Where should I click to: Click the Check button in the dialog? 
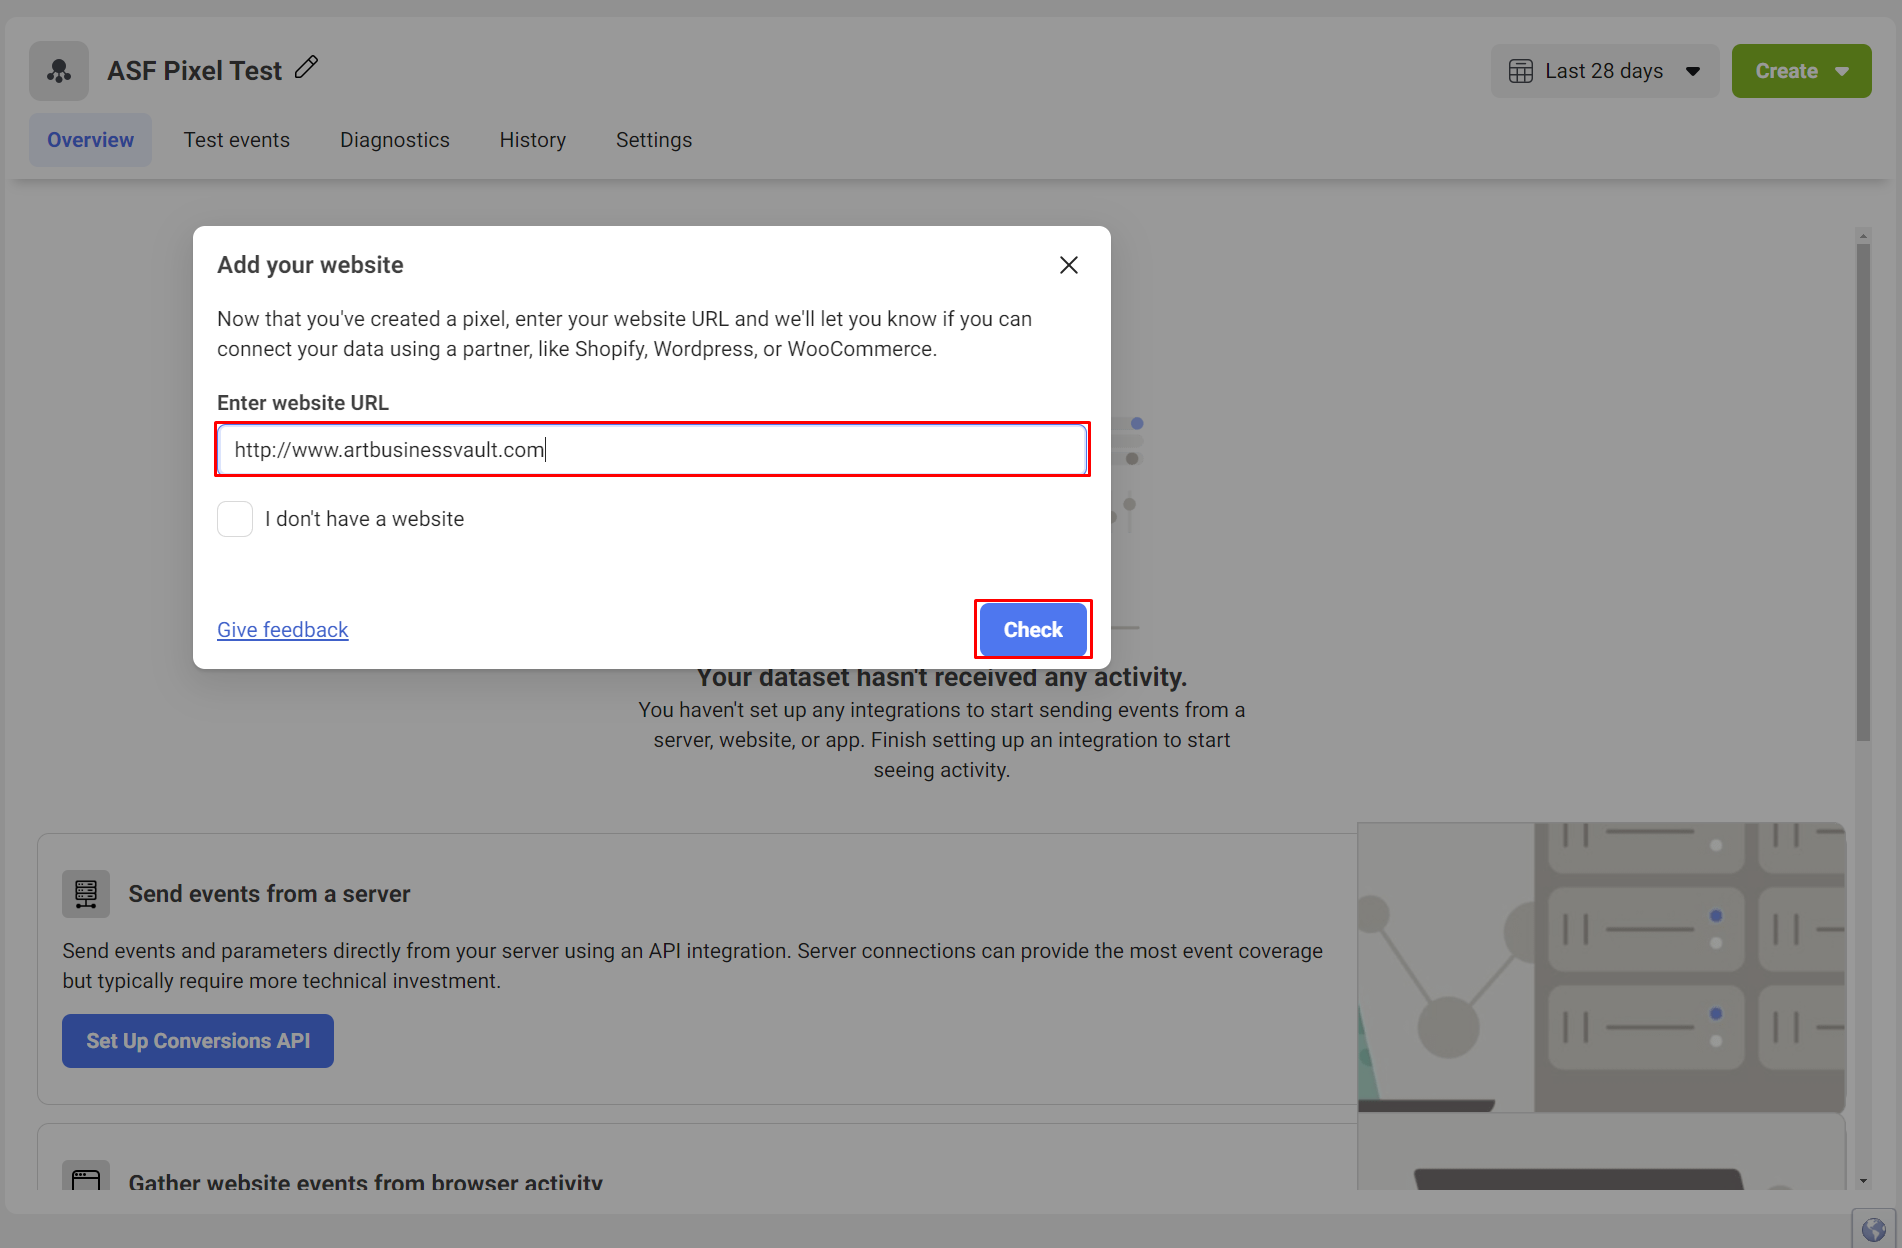point(1033,630)
